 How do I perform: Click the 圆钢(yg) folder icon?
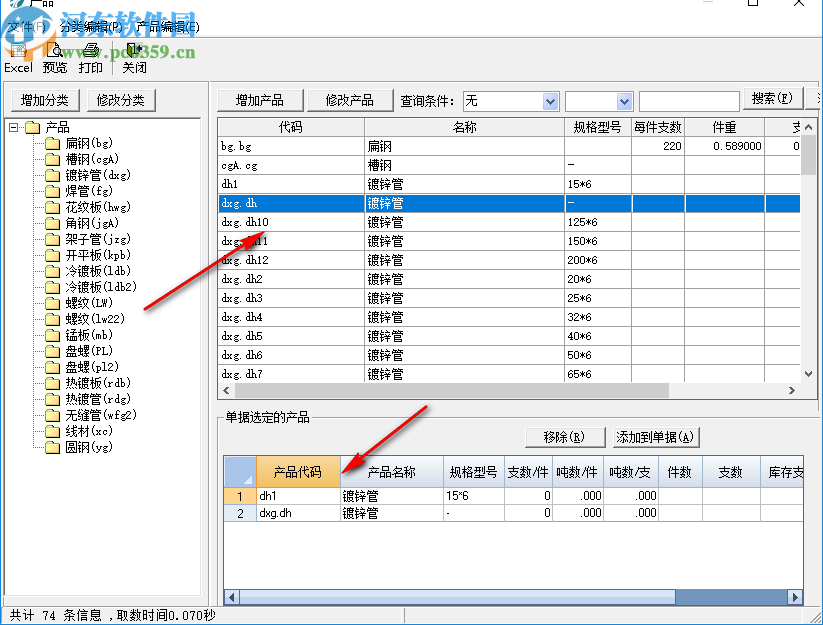tap(52, 447)
